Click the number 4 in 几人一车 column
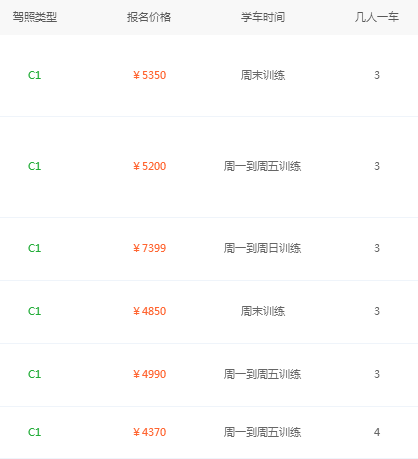418x459 pixels. click(x=377, y=432)
